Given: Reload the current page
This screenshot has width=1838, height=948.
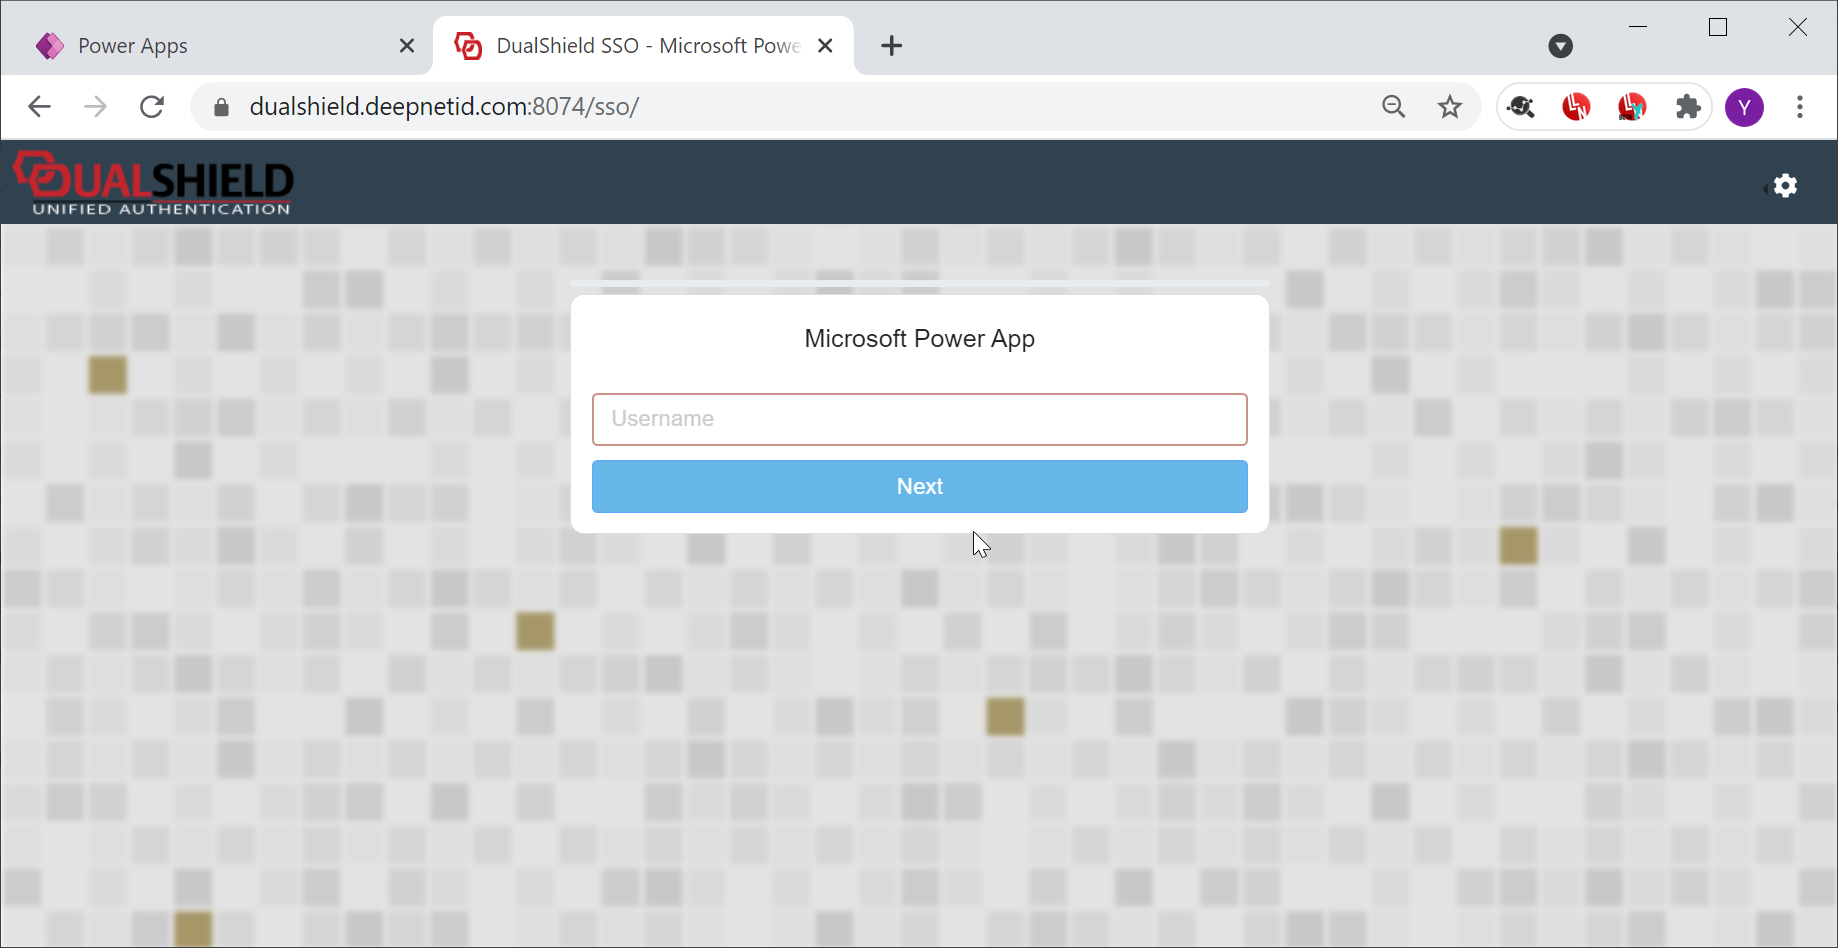Looking at the screenshot, I should [152, 107].
